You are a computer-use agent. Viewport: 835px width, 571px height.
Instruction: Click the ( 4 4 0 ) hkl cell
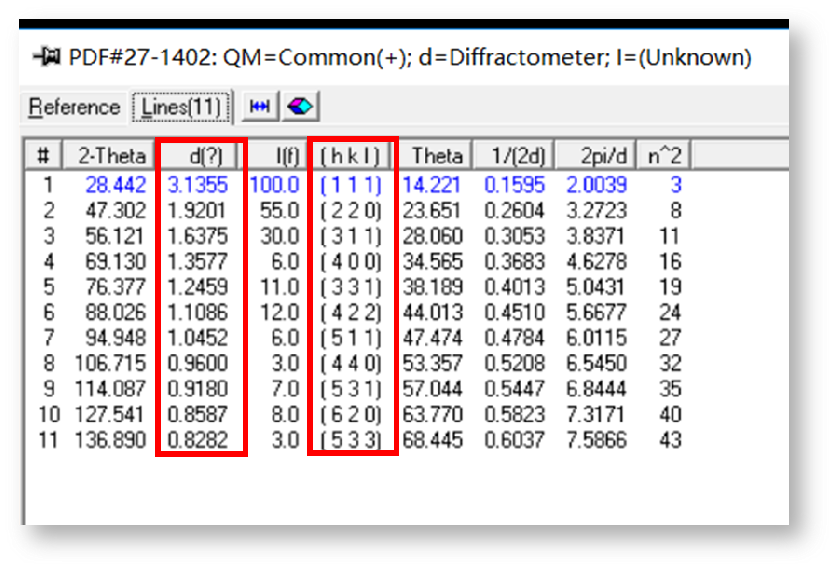(x=351, y=363)
